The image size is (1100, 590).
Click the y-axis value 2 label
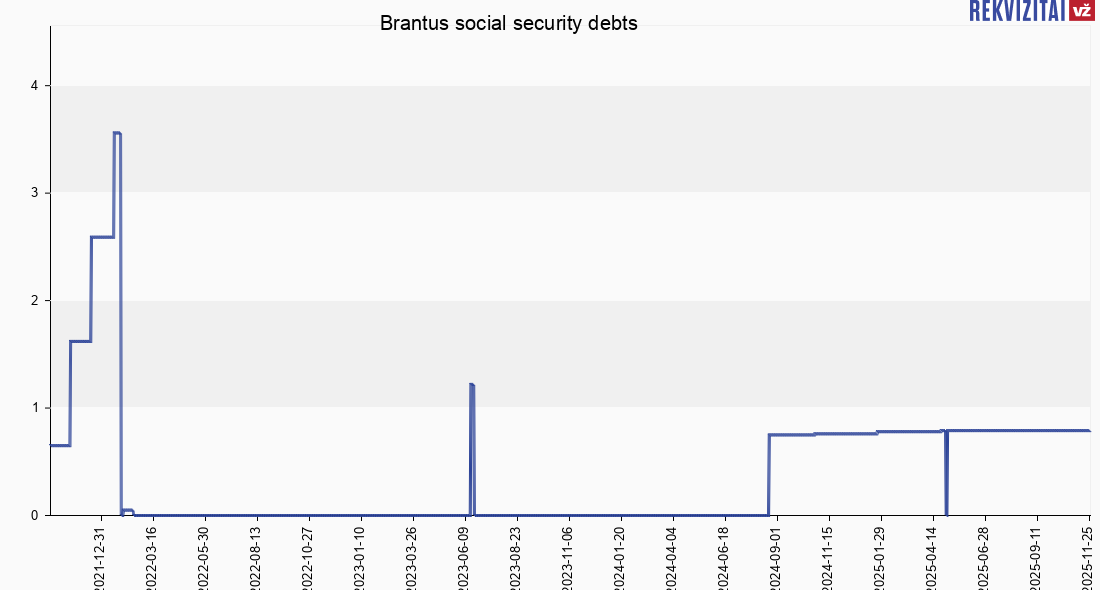click(34, 301)
